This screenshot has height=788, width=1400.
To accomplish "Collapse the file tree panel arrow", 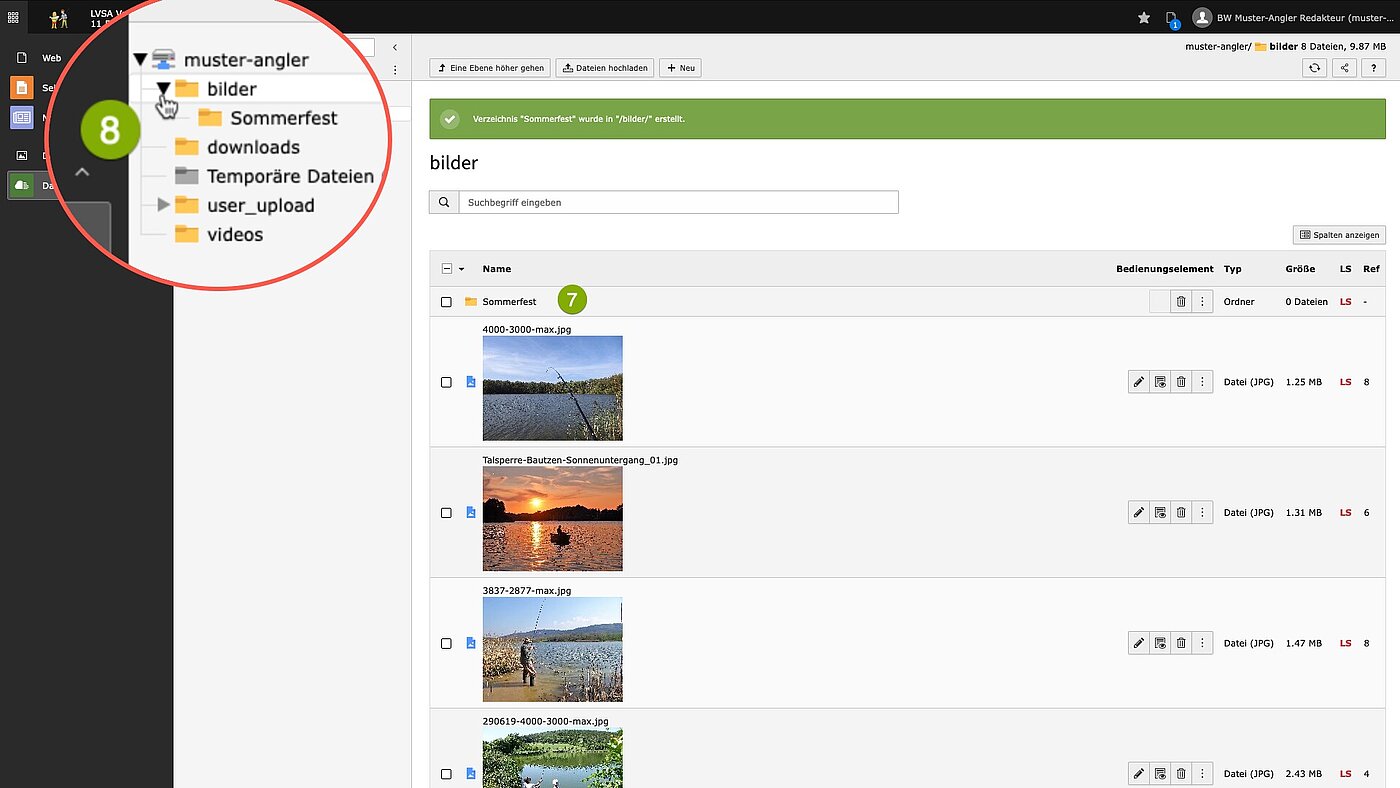I will pos(395,47).
